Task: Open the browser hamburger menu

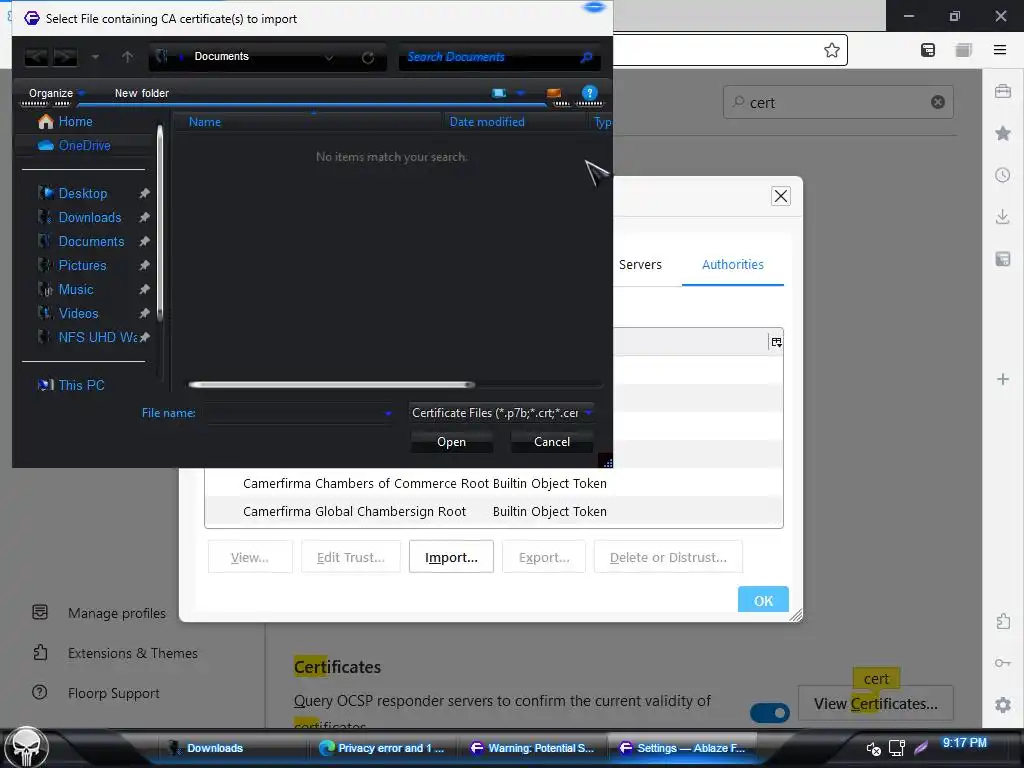Action: coord(1000,50)
